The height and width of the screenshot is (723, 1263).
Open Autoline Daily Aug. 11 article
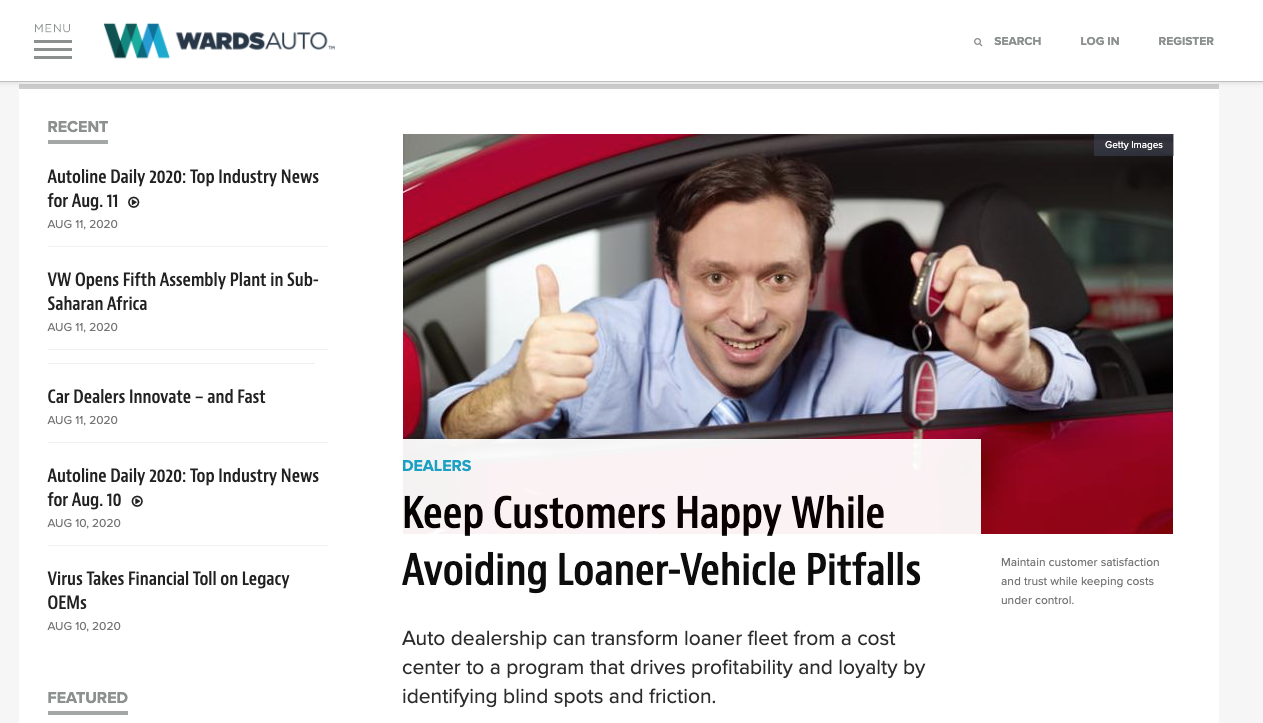pos(183,188)
